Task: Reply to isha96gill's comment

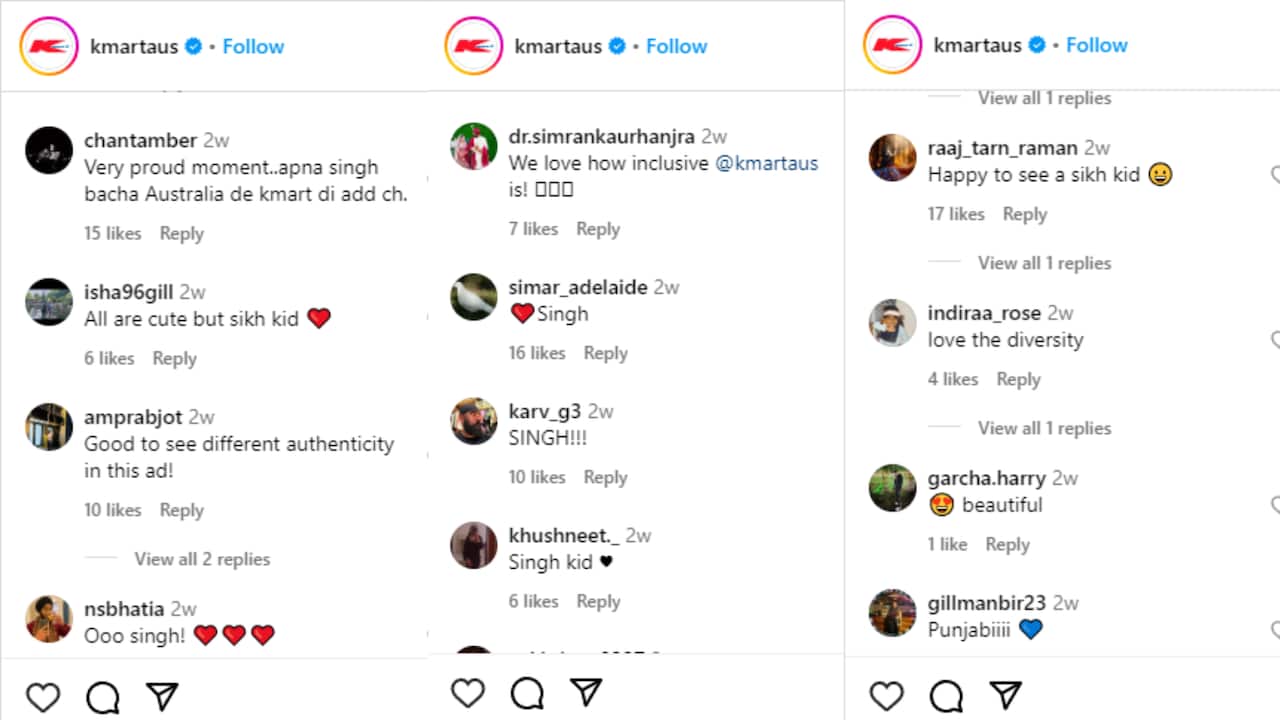Action: point(174,358)
